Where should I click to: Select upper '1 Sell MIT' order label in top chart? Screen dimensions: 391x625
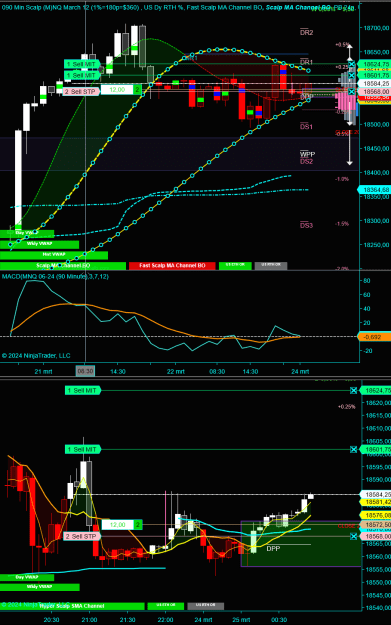coord(82,64)
